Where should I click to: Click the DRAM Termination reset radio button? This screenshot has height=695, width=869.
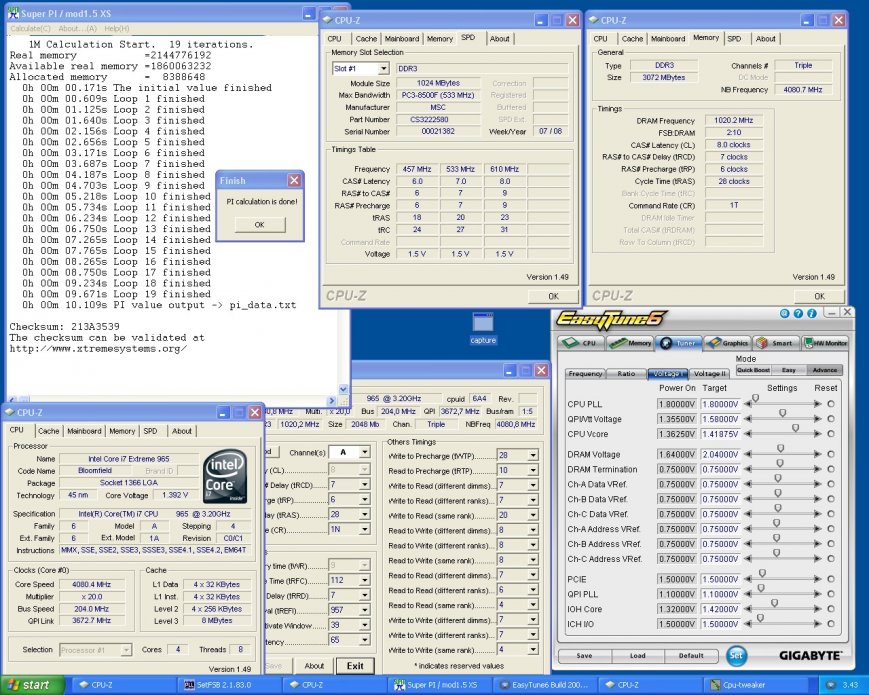(x=831, y=469)
